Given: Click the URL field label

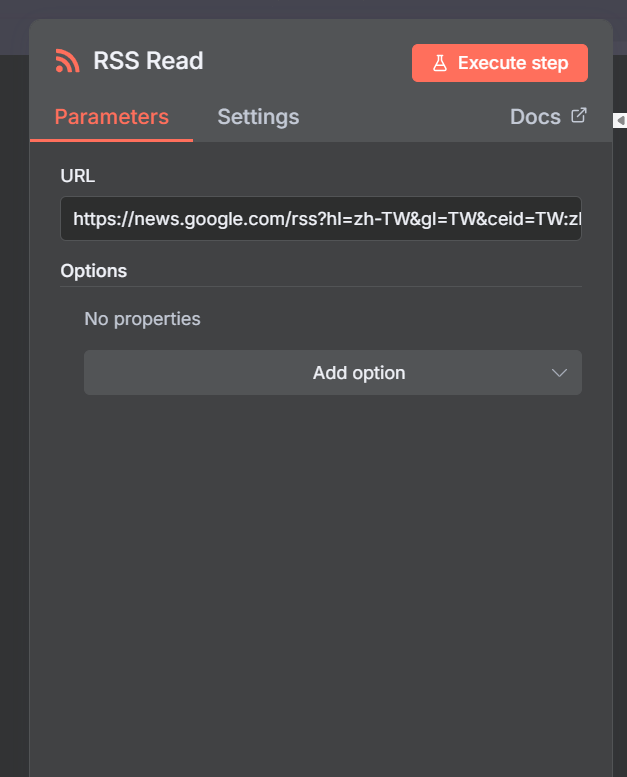Looking at the screenshot, I should tap(78, 176).
